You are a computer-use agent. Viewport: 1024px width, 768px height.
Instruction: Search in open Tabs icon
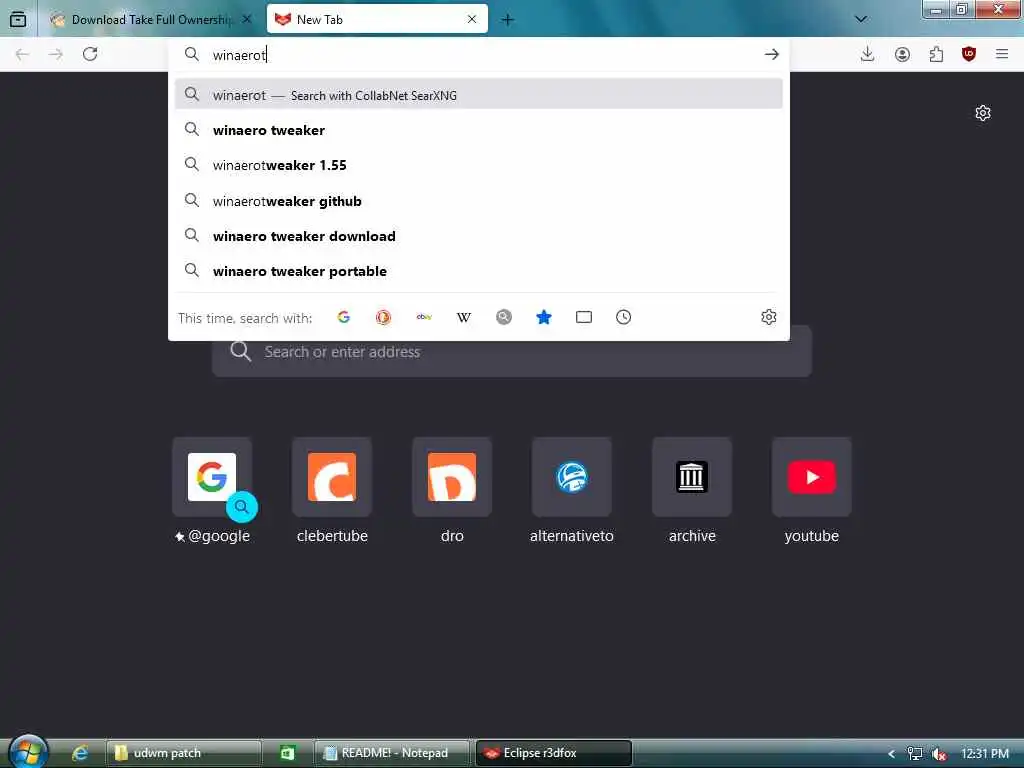[584, 317]
